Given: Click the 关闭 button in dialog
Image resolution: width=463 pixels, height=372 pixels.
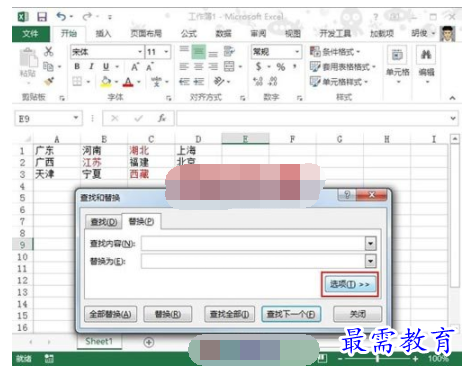Looking at the screenshot, I should 358,314.
